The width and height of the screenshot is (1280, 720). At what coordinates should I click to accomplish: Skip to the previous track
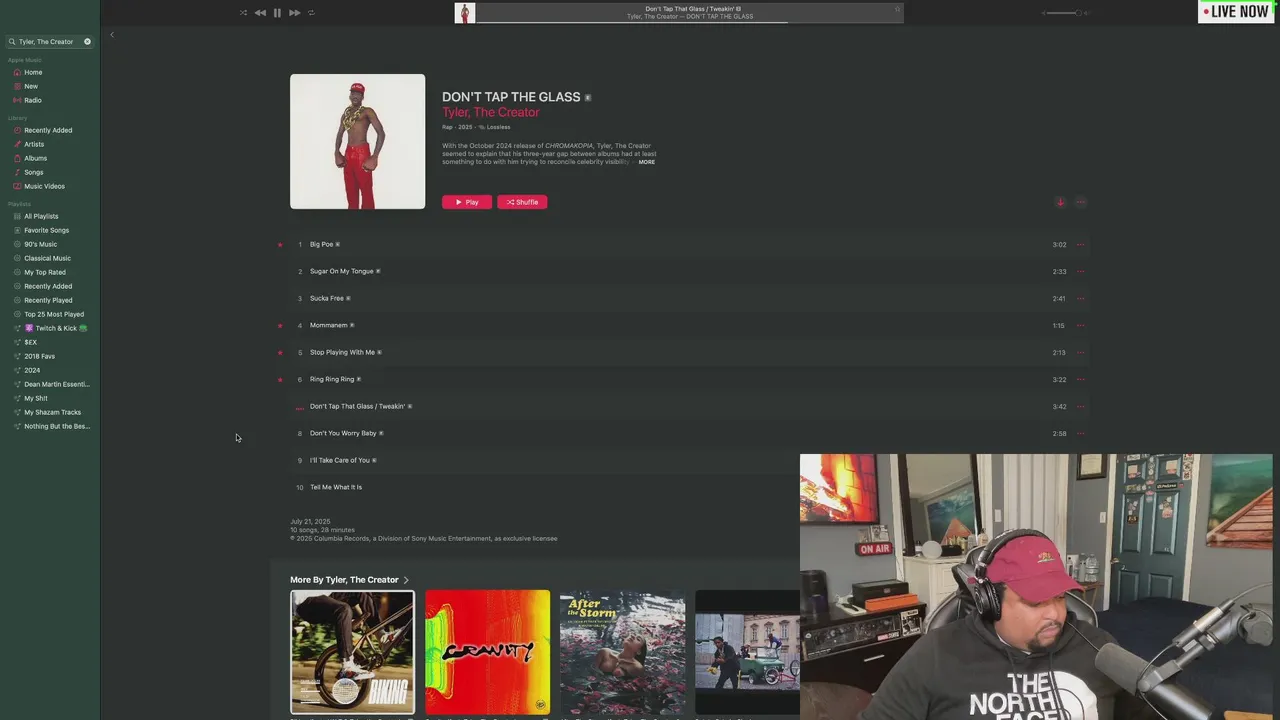coord(260,13)
